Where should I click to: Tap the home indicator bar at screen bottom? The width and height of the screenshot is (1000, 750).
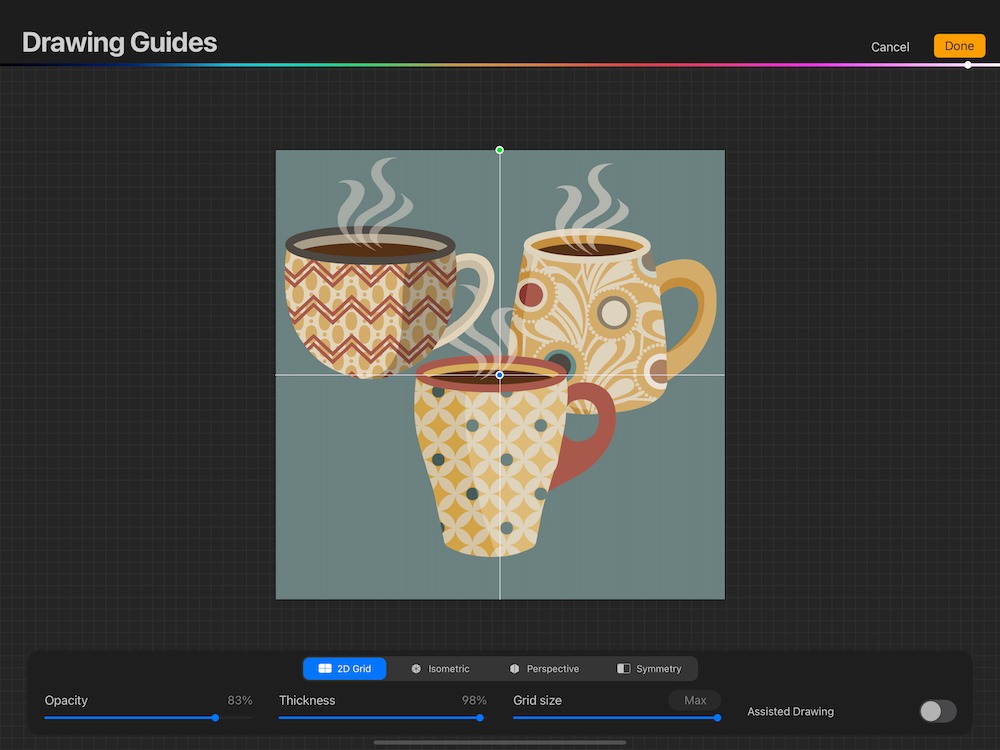point(500,743)
